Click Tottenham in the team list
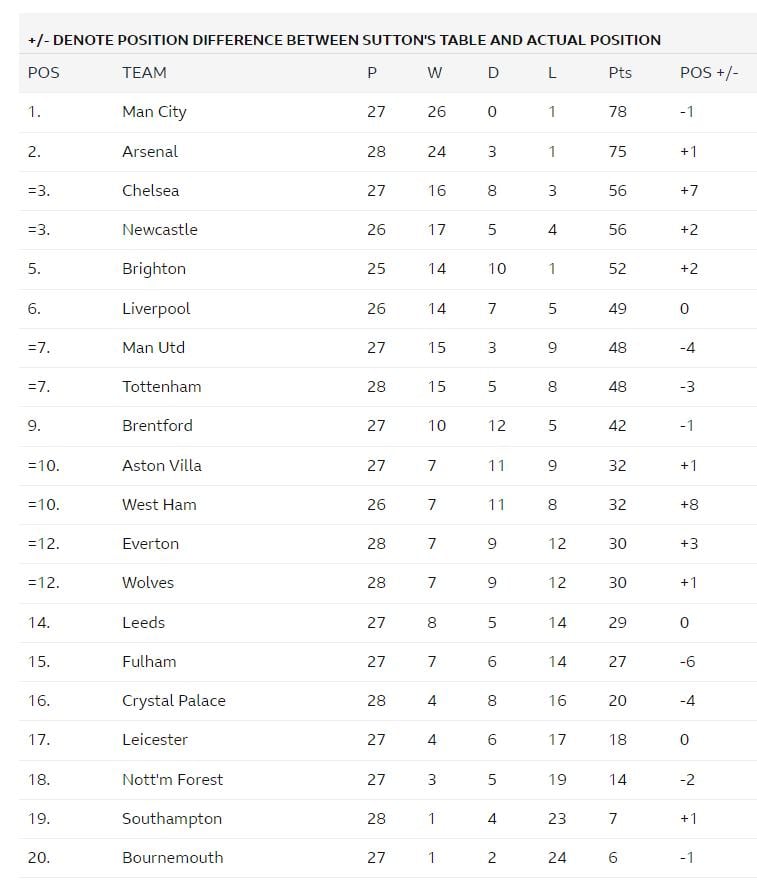 162,386
